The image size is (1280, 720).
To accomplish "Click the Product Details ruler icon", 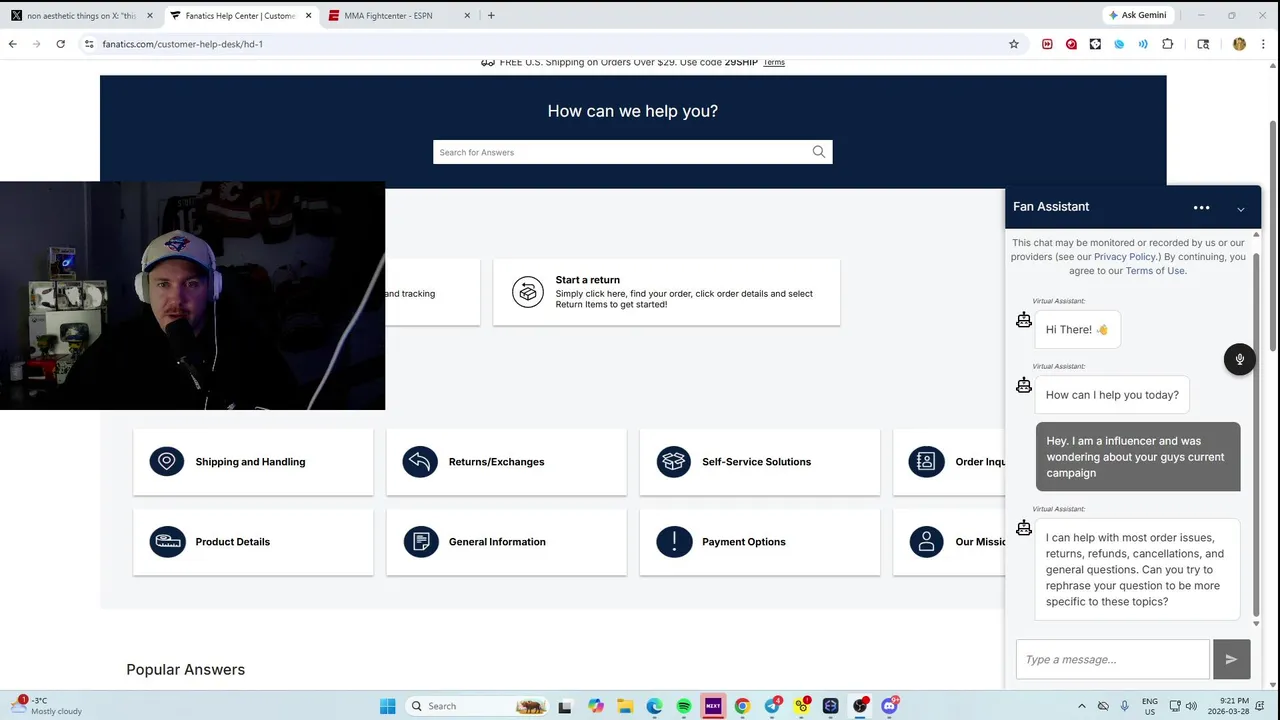I will (167, 542).
